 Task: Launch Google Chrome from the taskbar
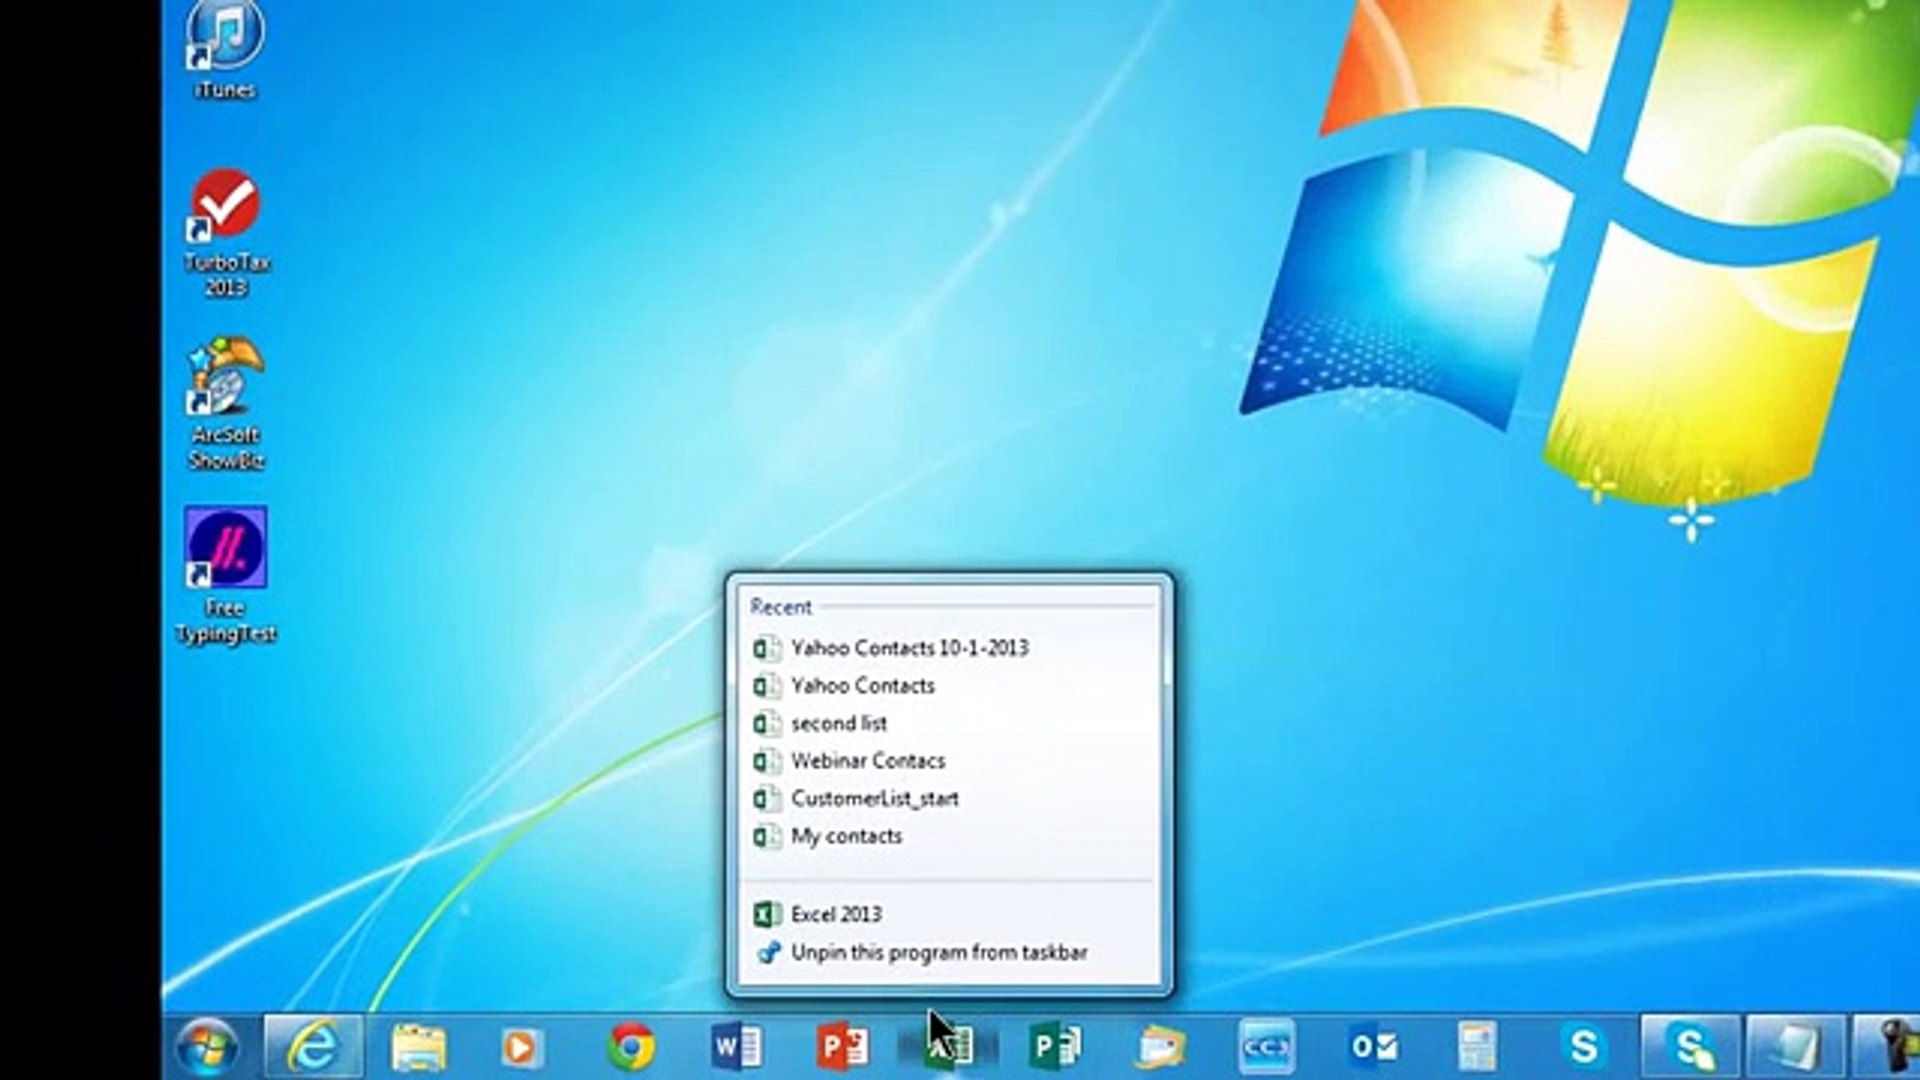coord(631,1047)
